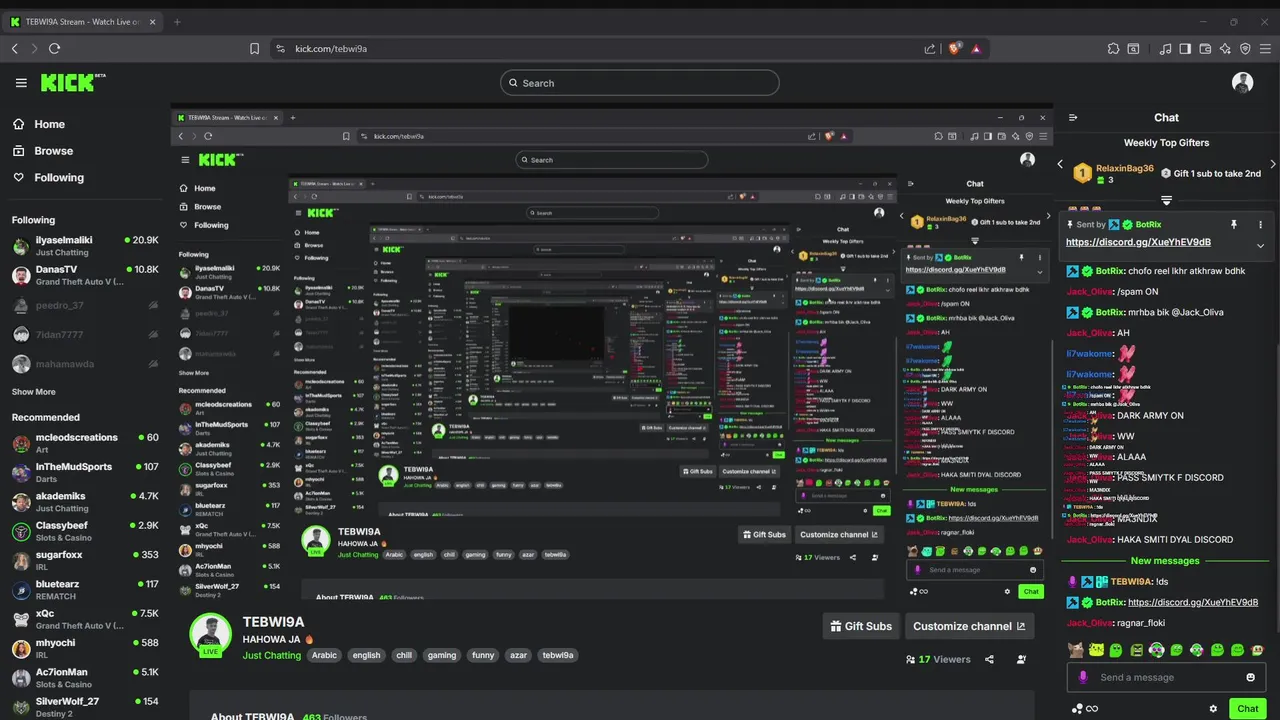Open chat settings gear icon
1280x720 pixels.
[1213, 709]
